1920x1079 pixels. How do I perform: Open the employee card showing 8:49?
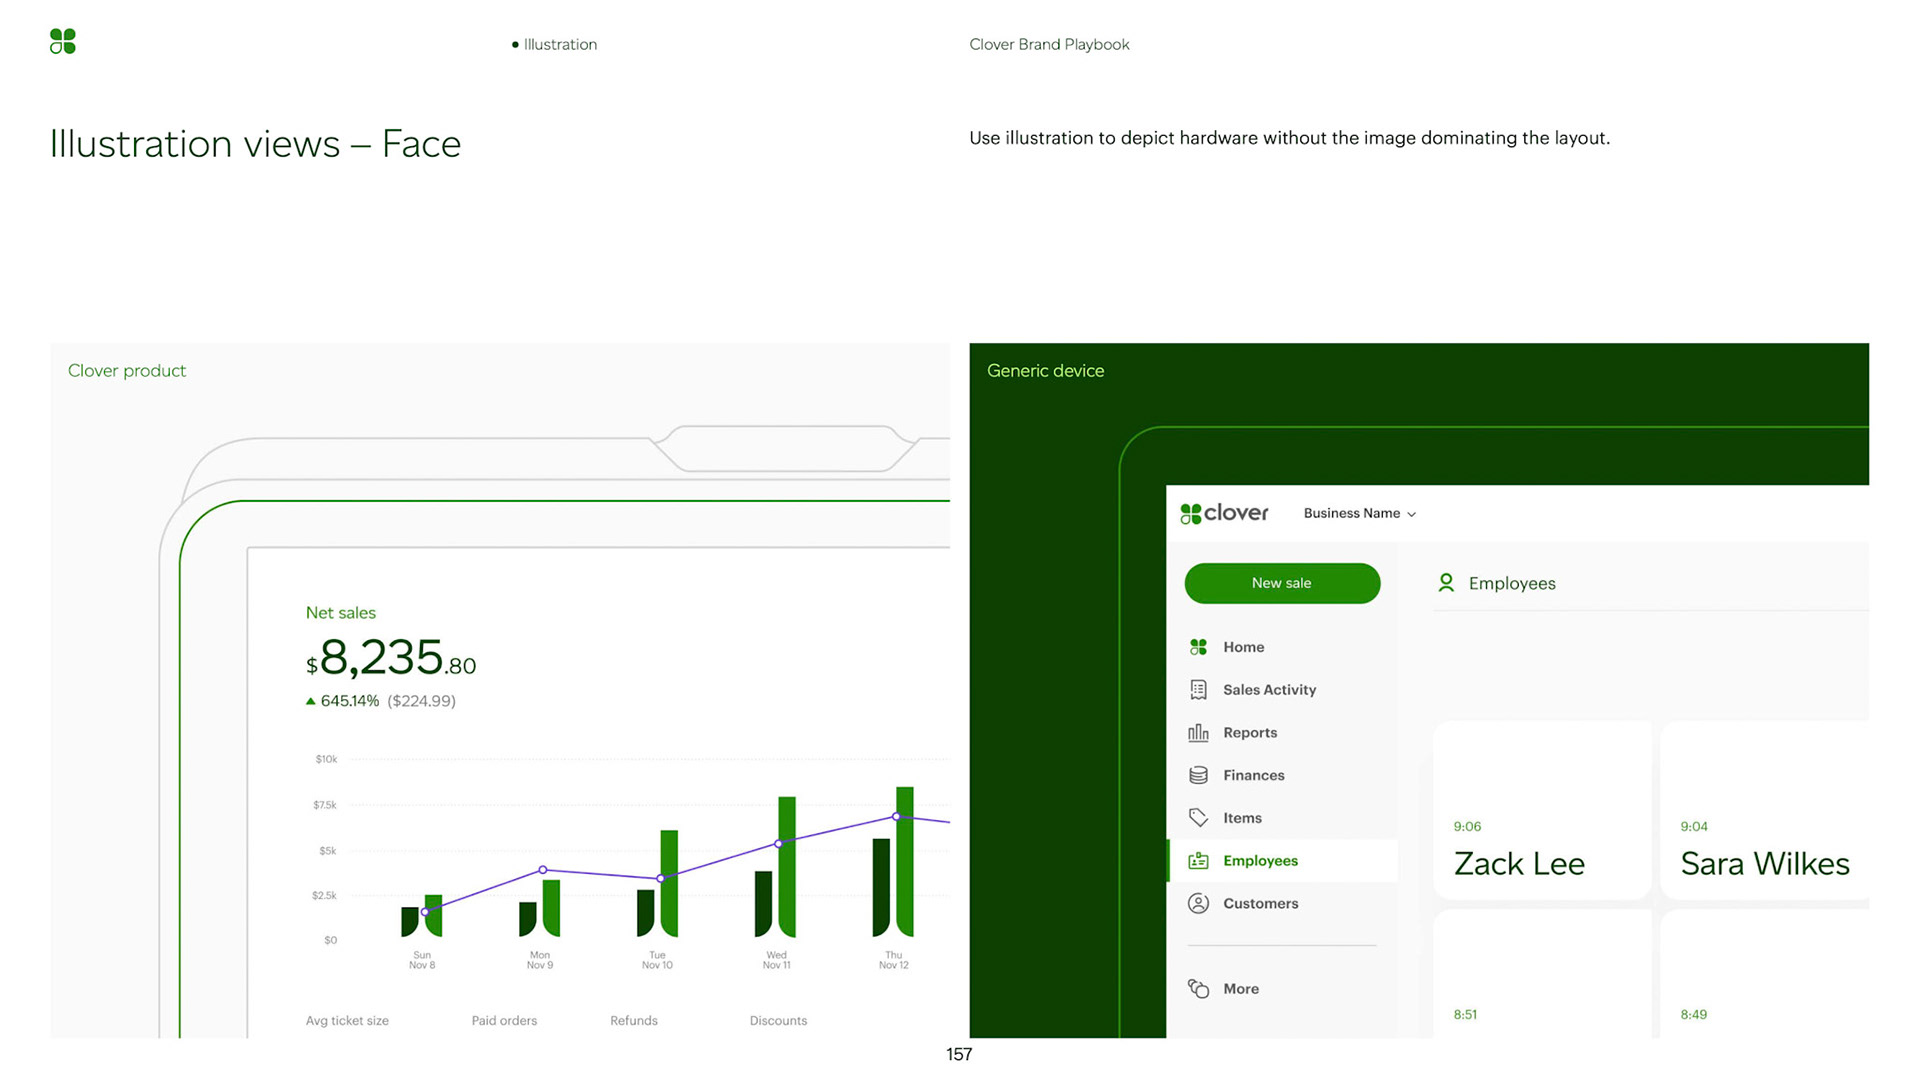1764,973
